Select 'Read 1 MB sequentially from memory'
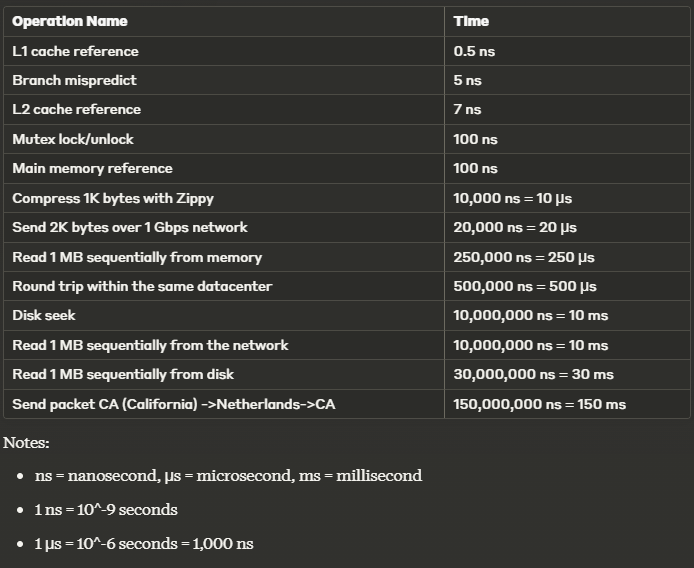Viewport: 694px width, 568px height. (137, 257)
